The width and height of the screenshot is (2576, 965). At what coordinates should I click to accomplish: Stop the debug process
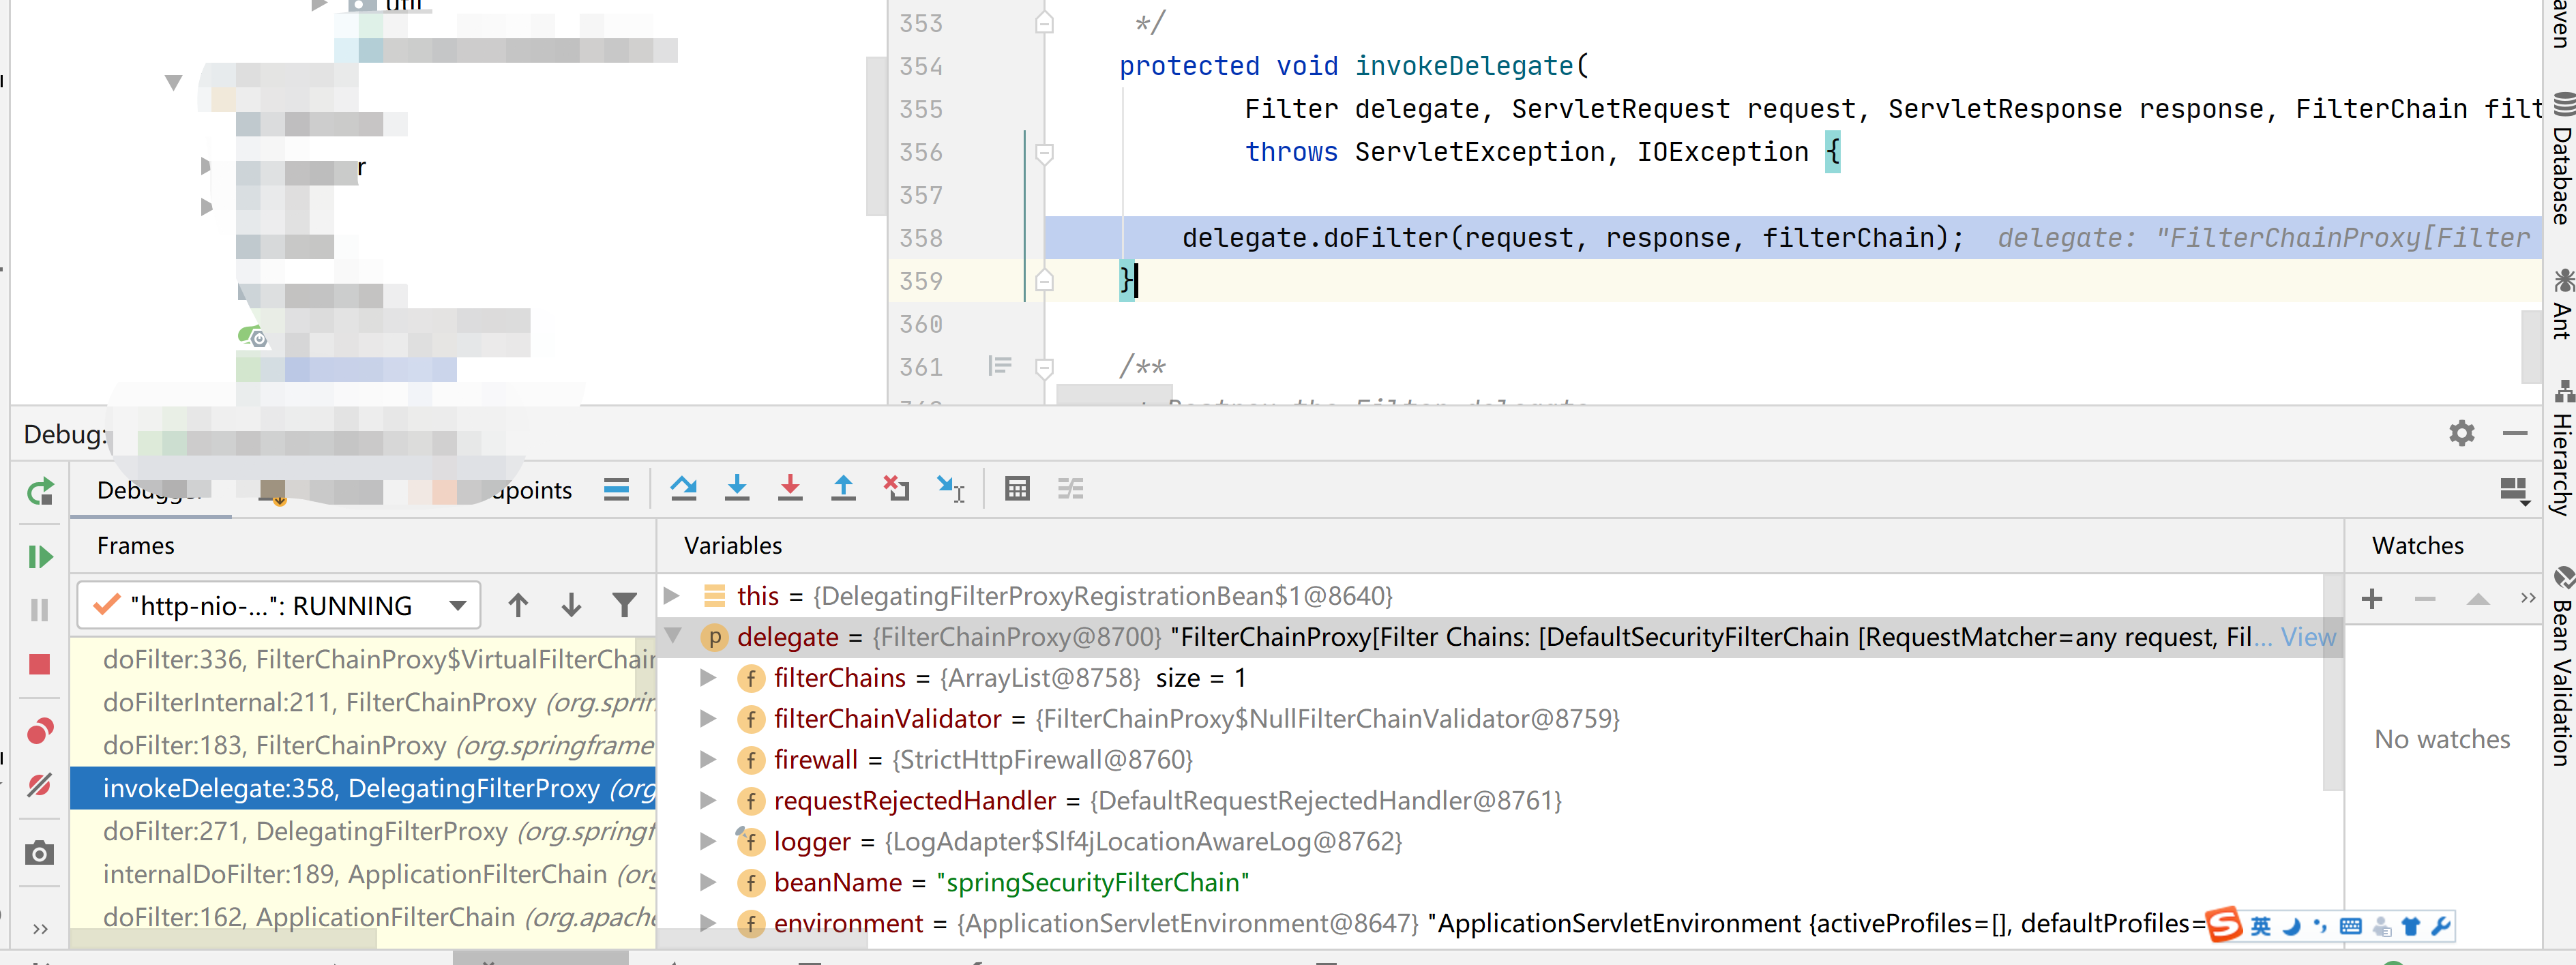point(40,664)
